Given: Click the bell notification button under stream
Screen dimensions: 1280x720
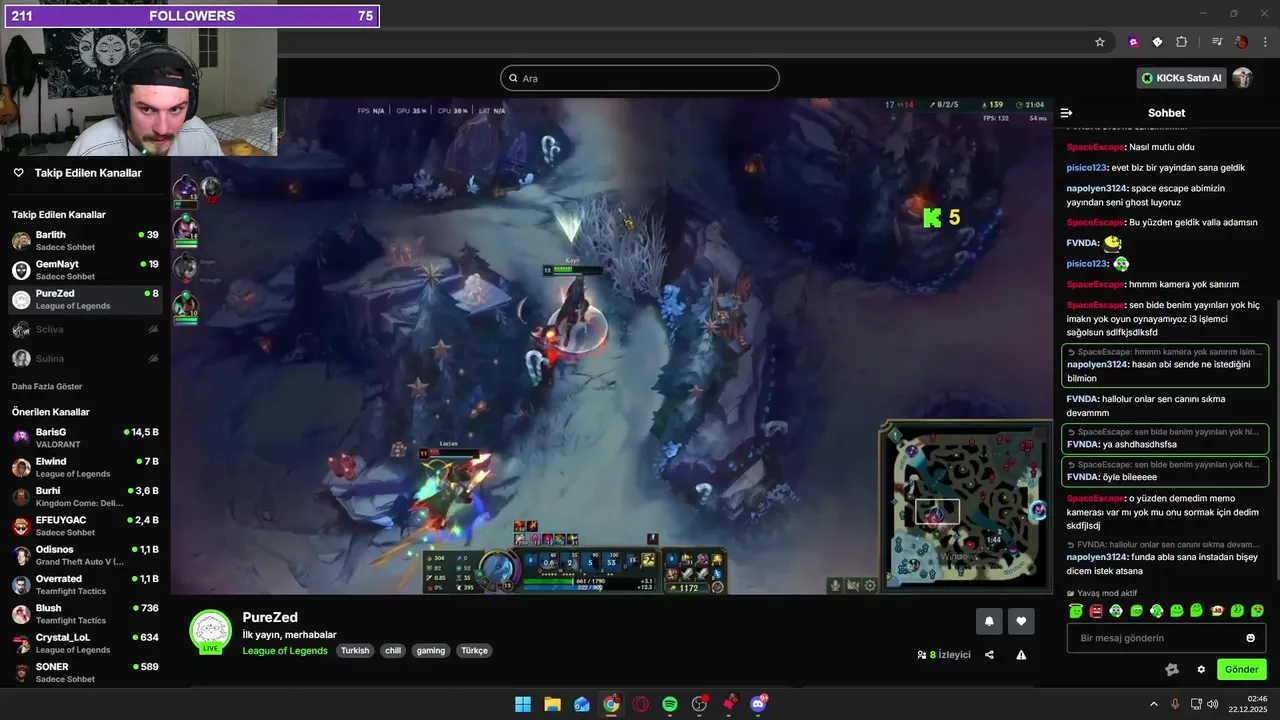Looking at the screenshot, I should 989,621.
